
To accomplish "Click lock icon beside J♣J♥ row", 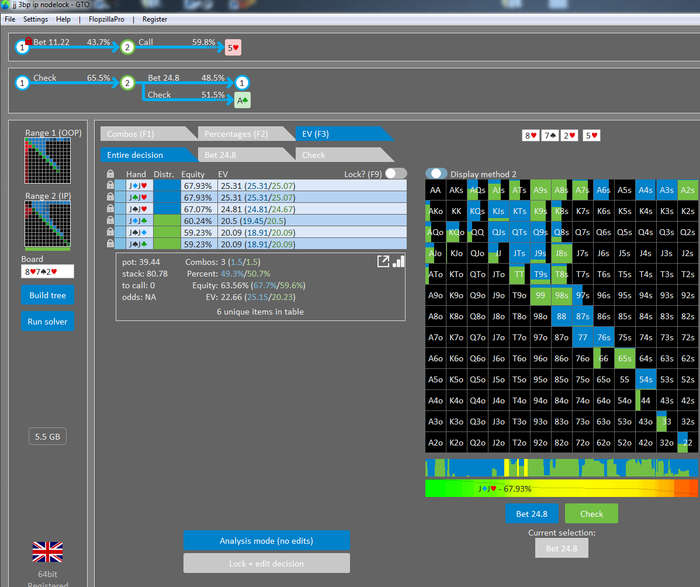I will click(x=110, y=197).
